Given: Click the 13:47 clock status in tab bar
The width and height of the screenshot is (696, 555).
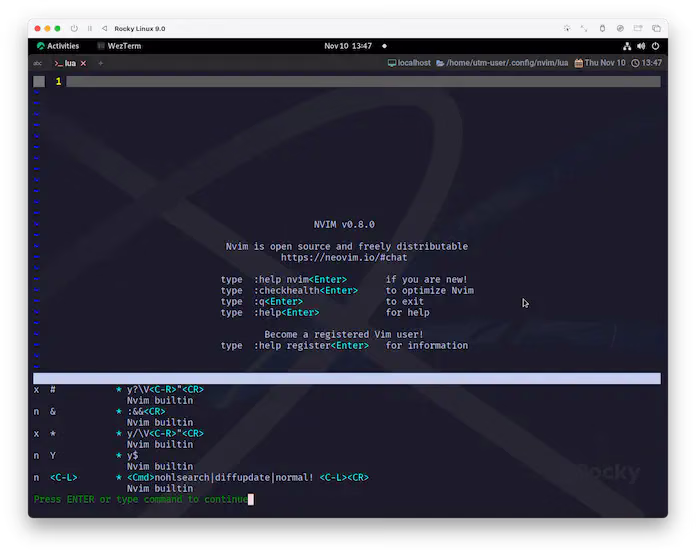Looking at the screenshot, I should pyautogui.click(x=647, y=63).
